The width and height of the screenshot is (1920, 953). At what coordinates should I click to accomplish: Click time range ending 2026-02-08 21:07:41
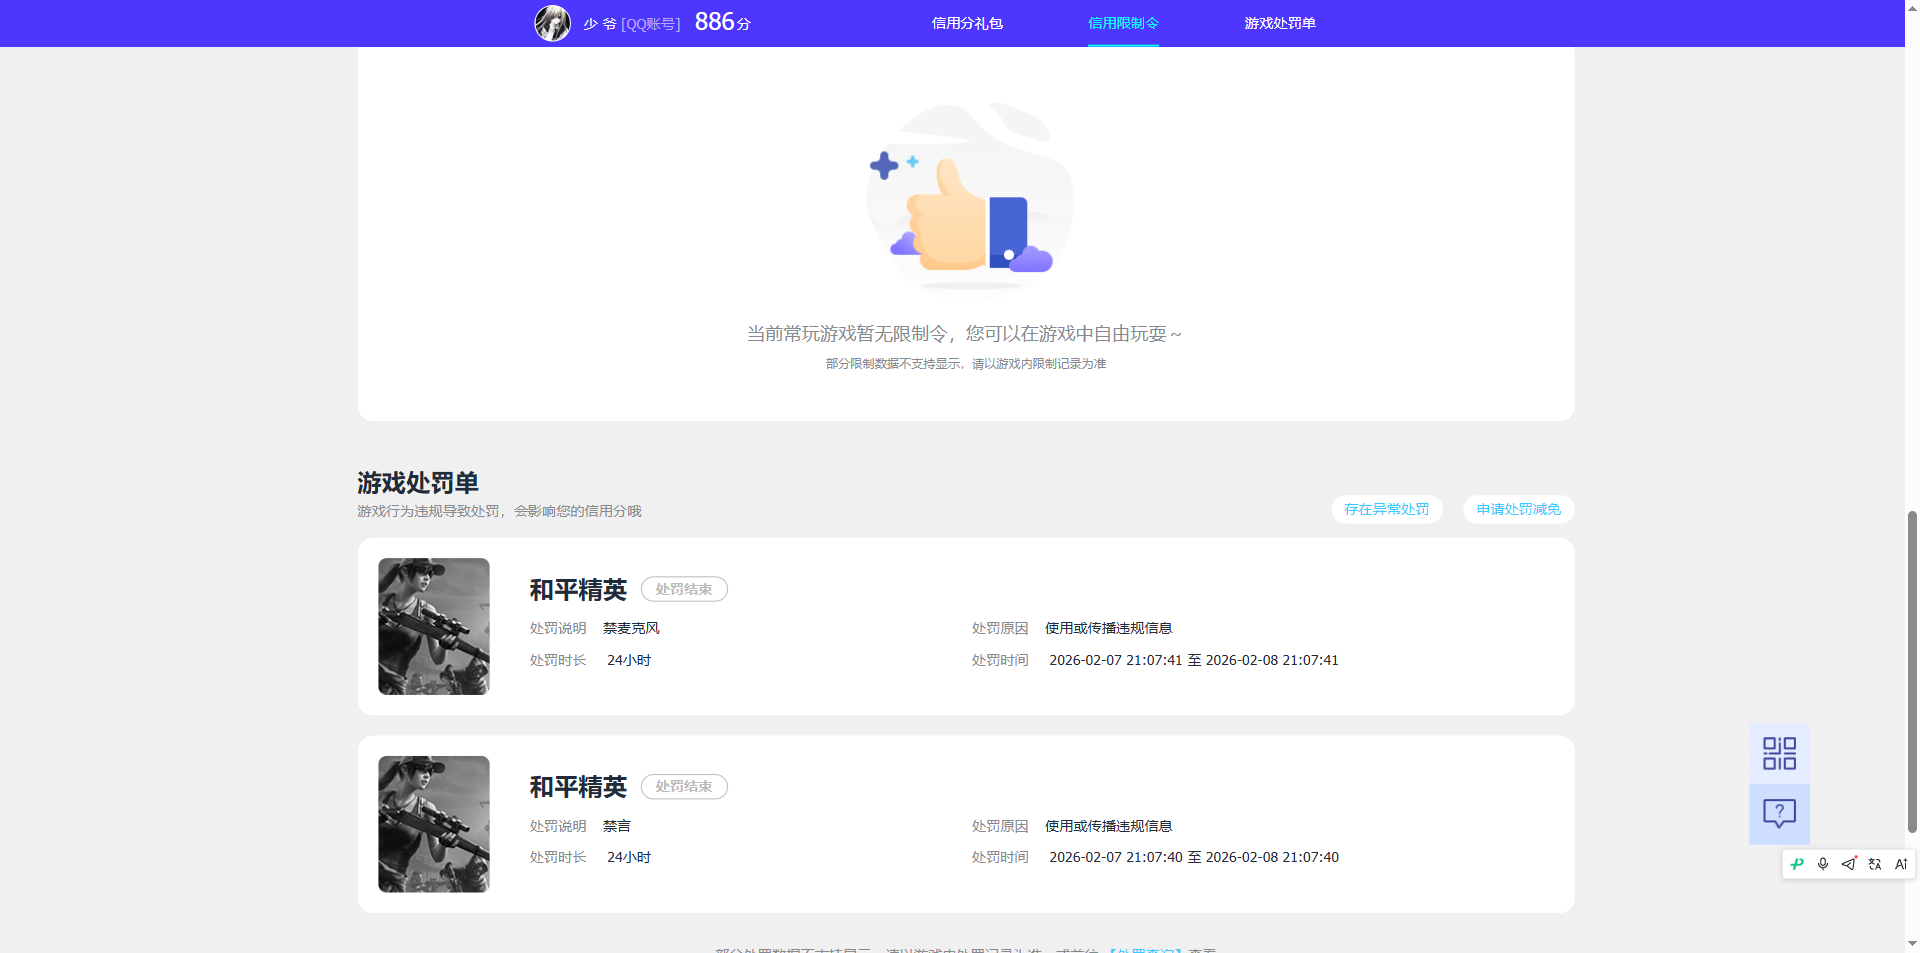click(x=1194, y=660)
